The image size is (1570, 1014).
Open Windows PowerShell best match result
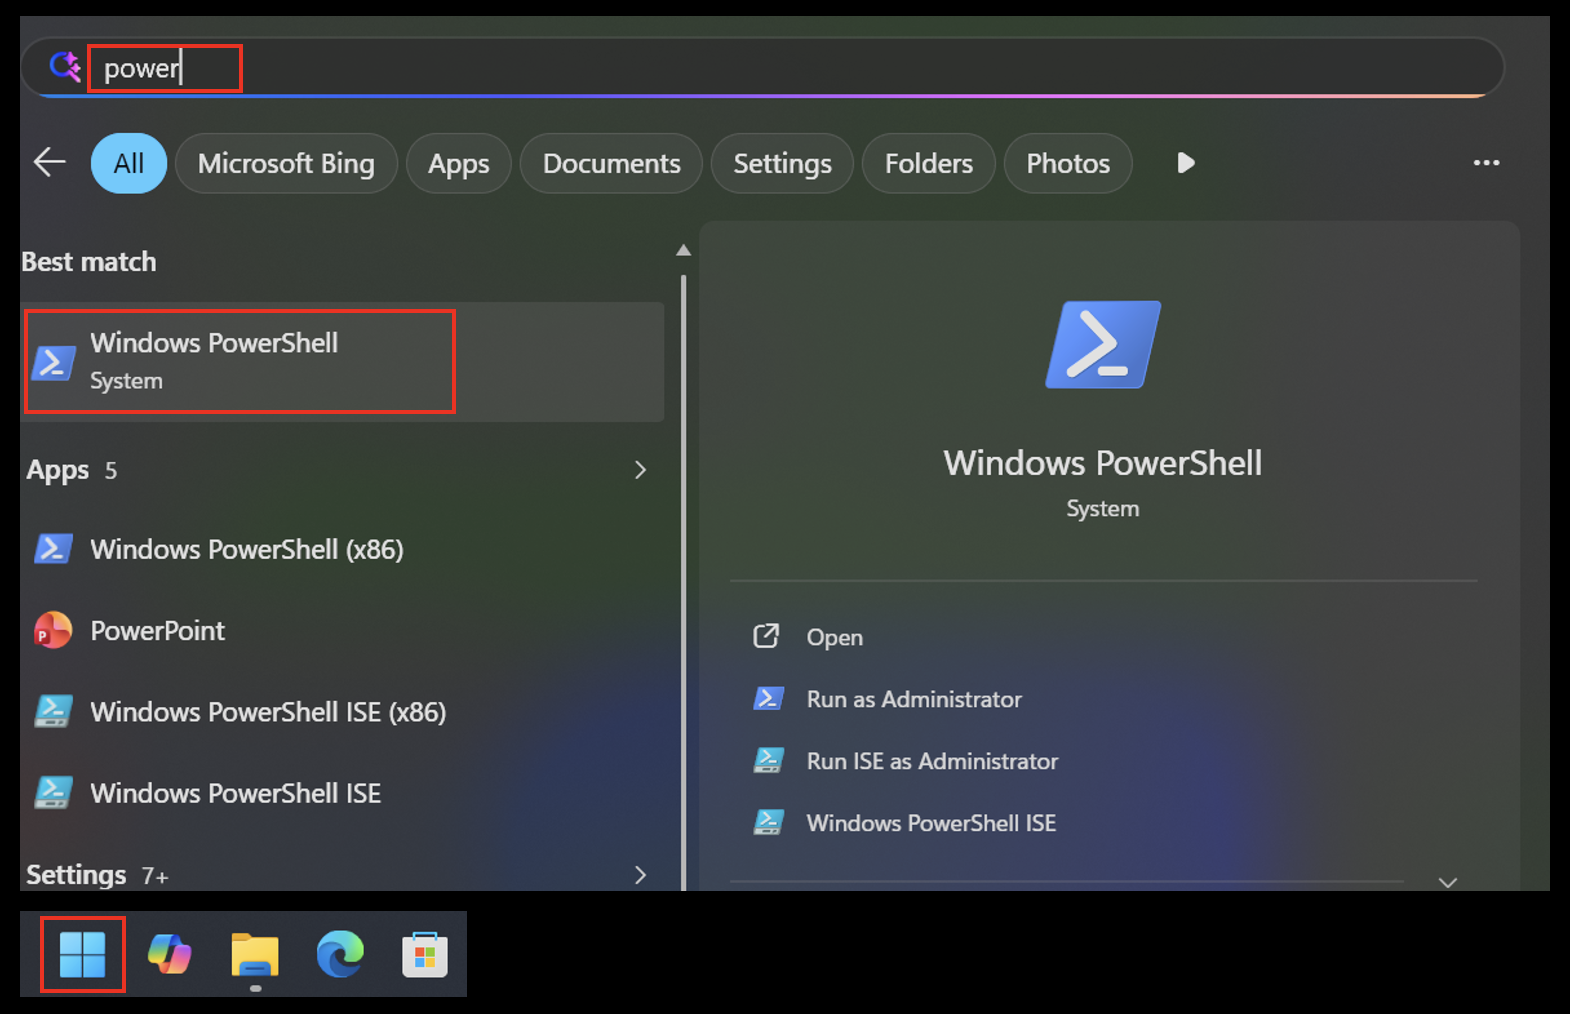pos(342,361)
